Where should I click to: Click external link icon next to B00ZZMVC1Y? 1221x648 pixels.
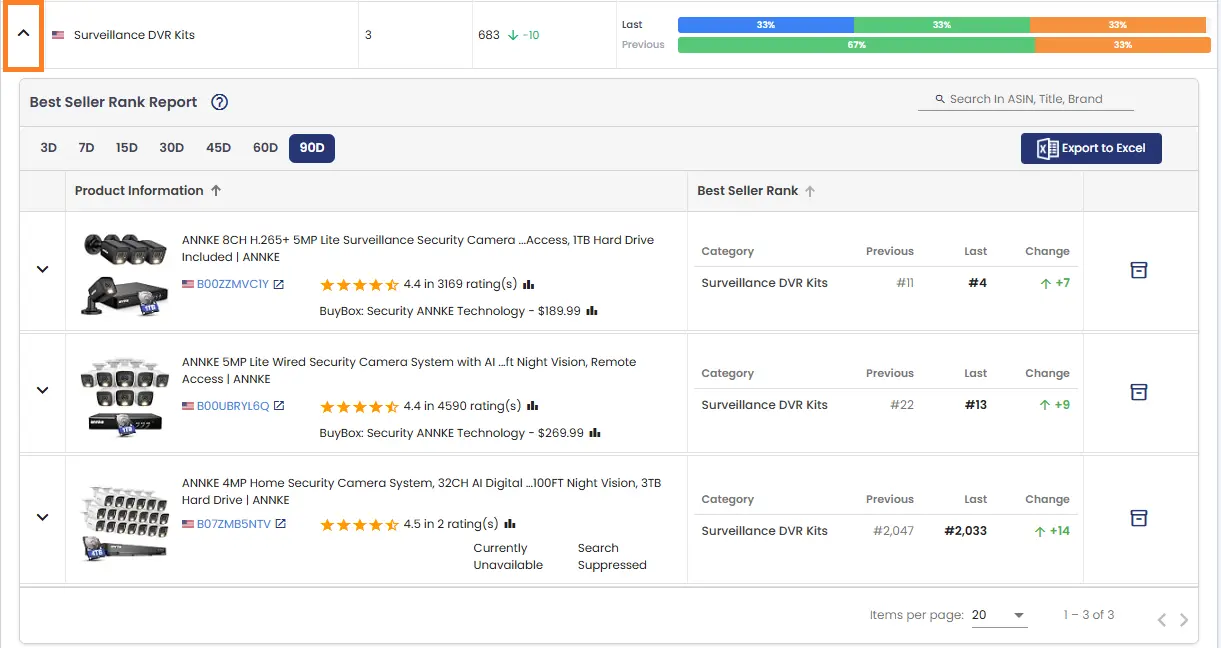pos(279,284)
